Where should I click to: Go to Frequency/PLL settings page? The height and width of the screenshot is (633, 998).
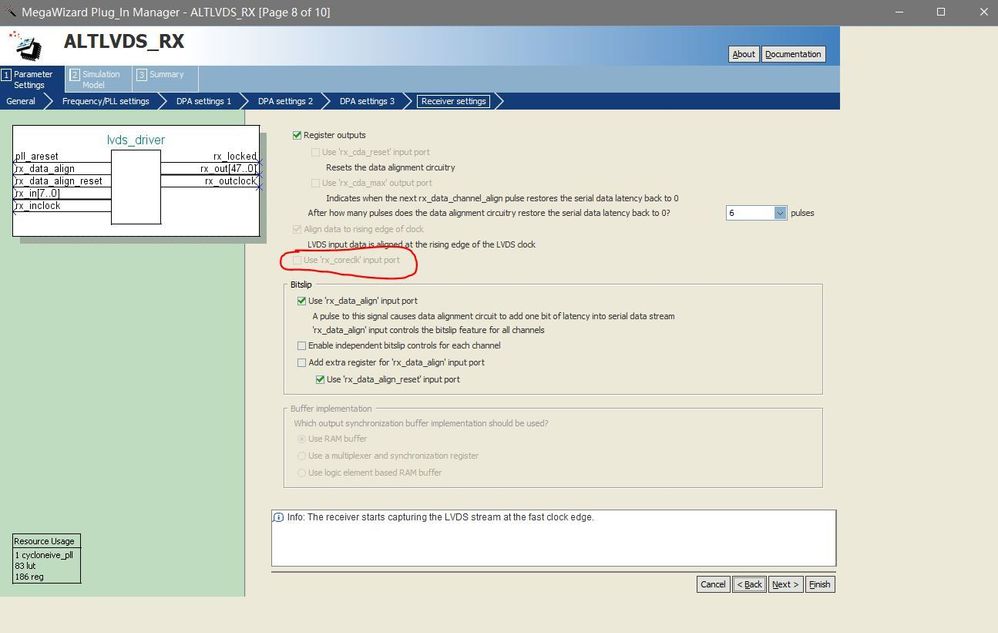click(106, 101)
